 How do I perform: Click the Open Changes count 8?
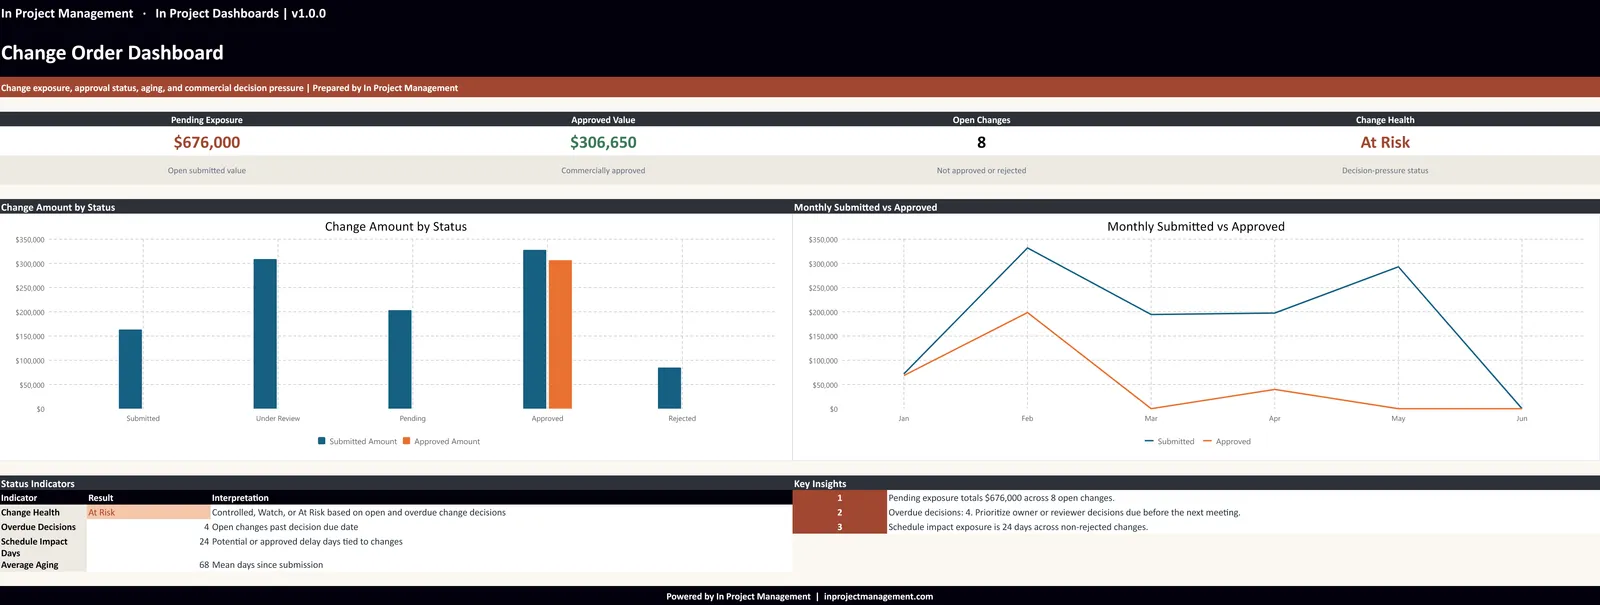981,142
